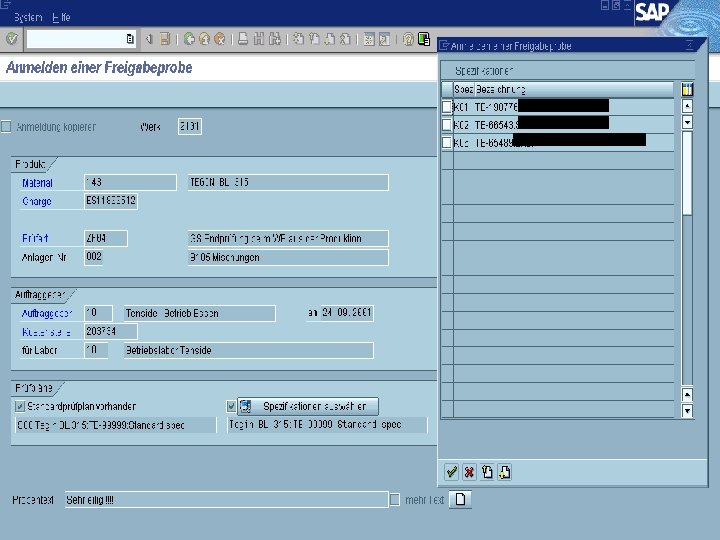Click the document icon beside mehr Text

click(x=460, y=500)
